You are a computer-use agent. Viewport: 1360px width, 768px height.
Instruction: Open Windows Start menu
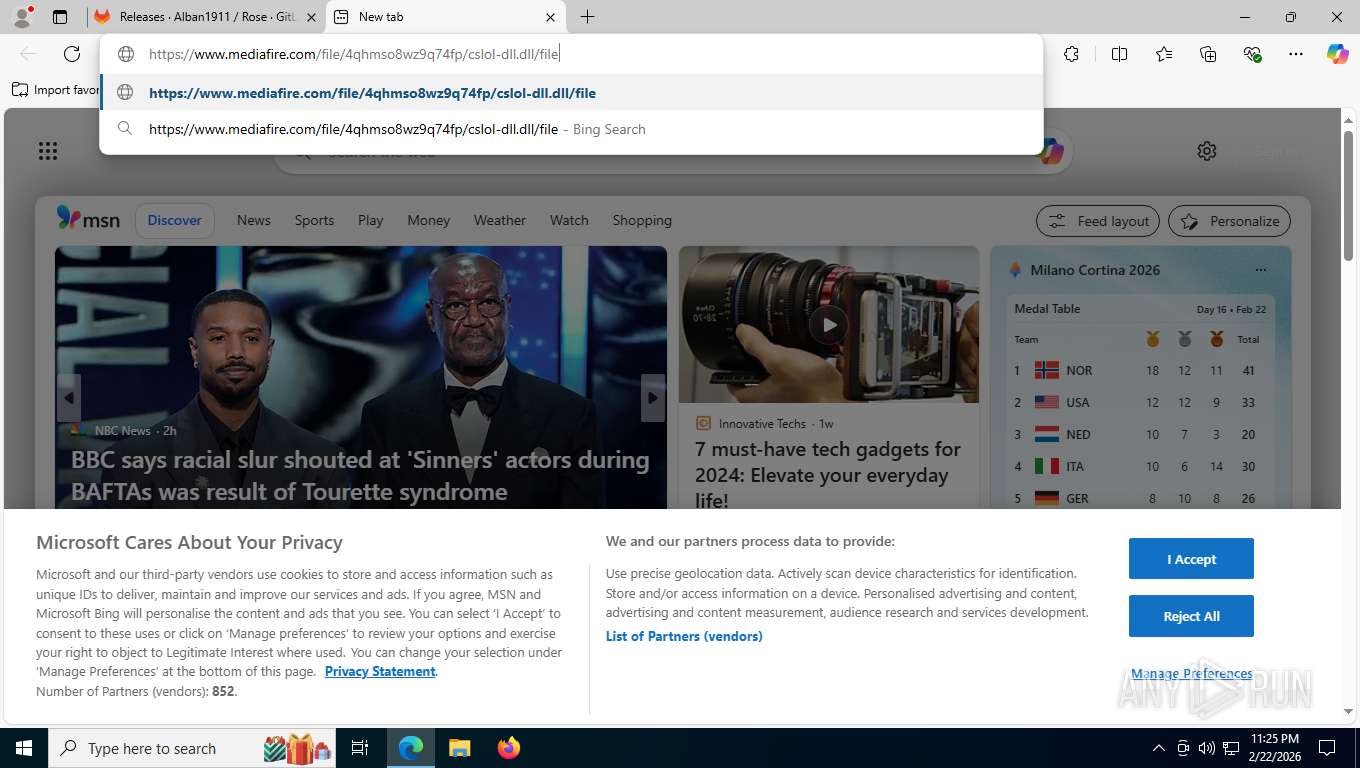23,748
